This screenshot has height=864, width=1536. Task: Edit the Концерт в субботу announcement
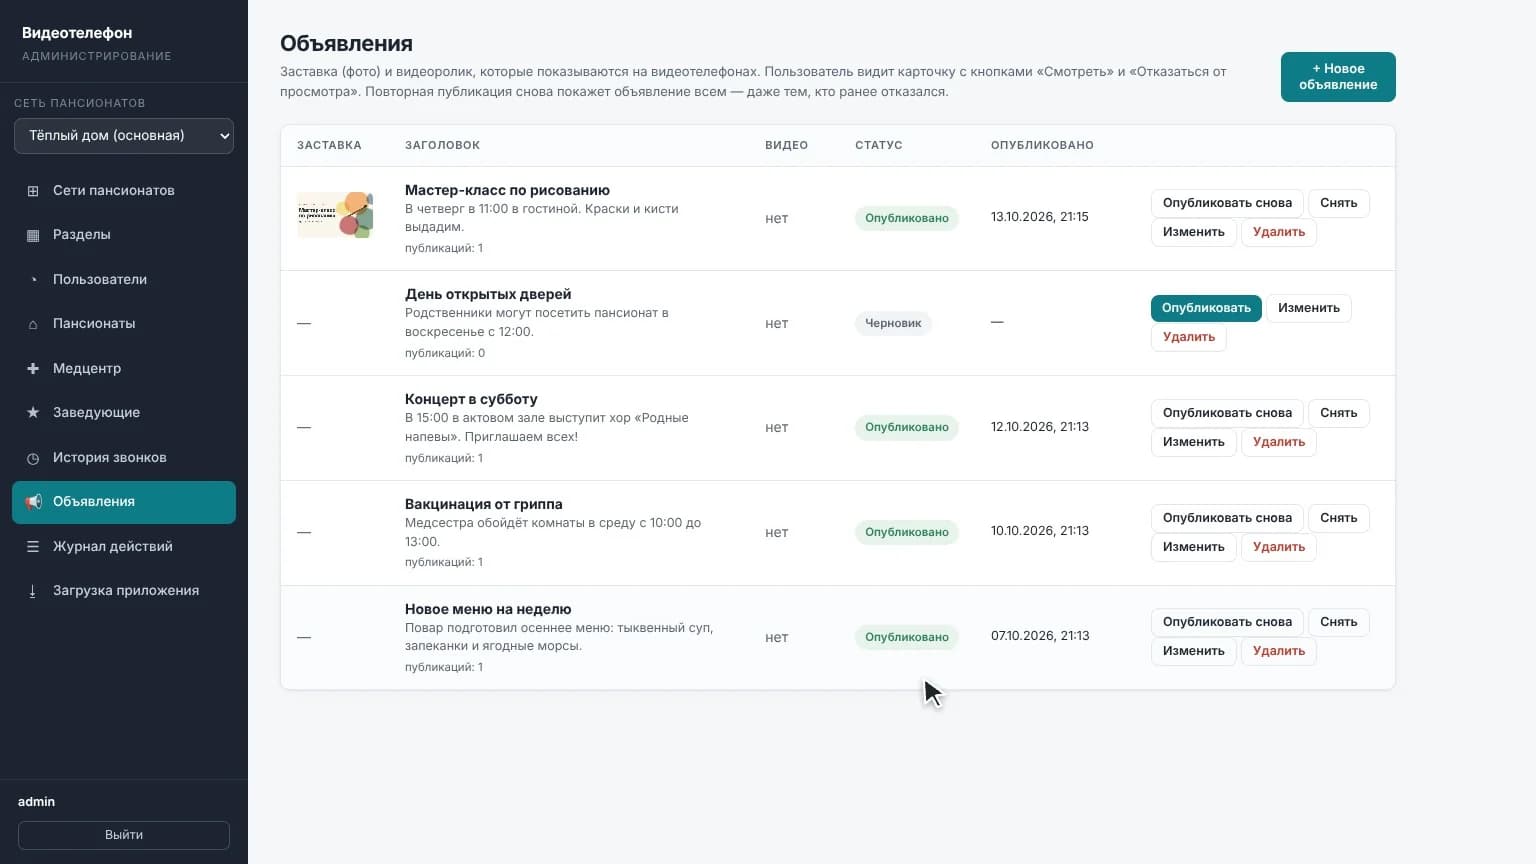[1193, 442]
